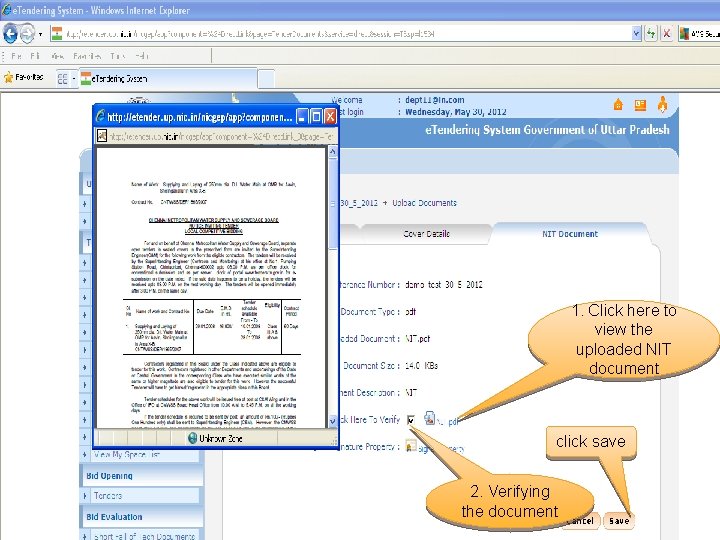The image size is (720, 540).
Task: Click the NIT.pdf uploaded document value
Action: click(x=417, y=339)
